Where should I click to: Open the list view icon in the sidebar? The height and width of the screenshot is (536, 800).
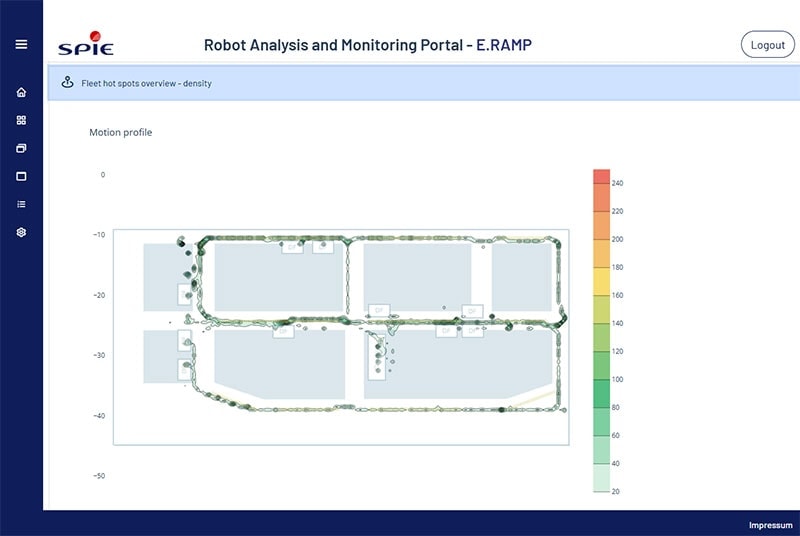[x=21, y=204]
